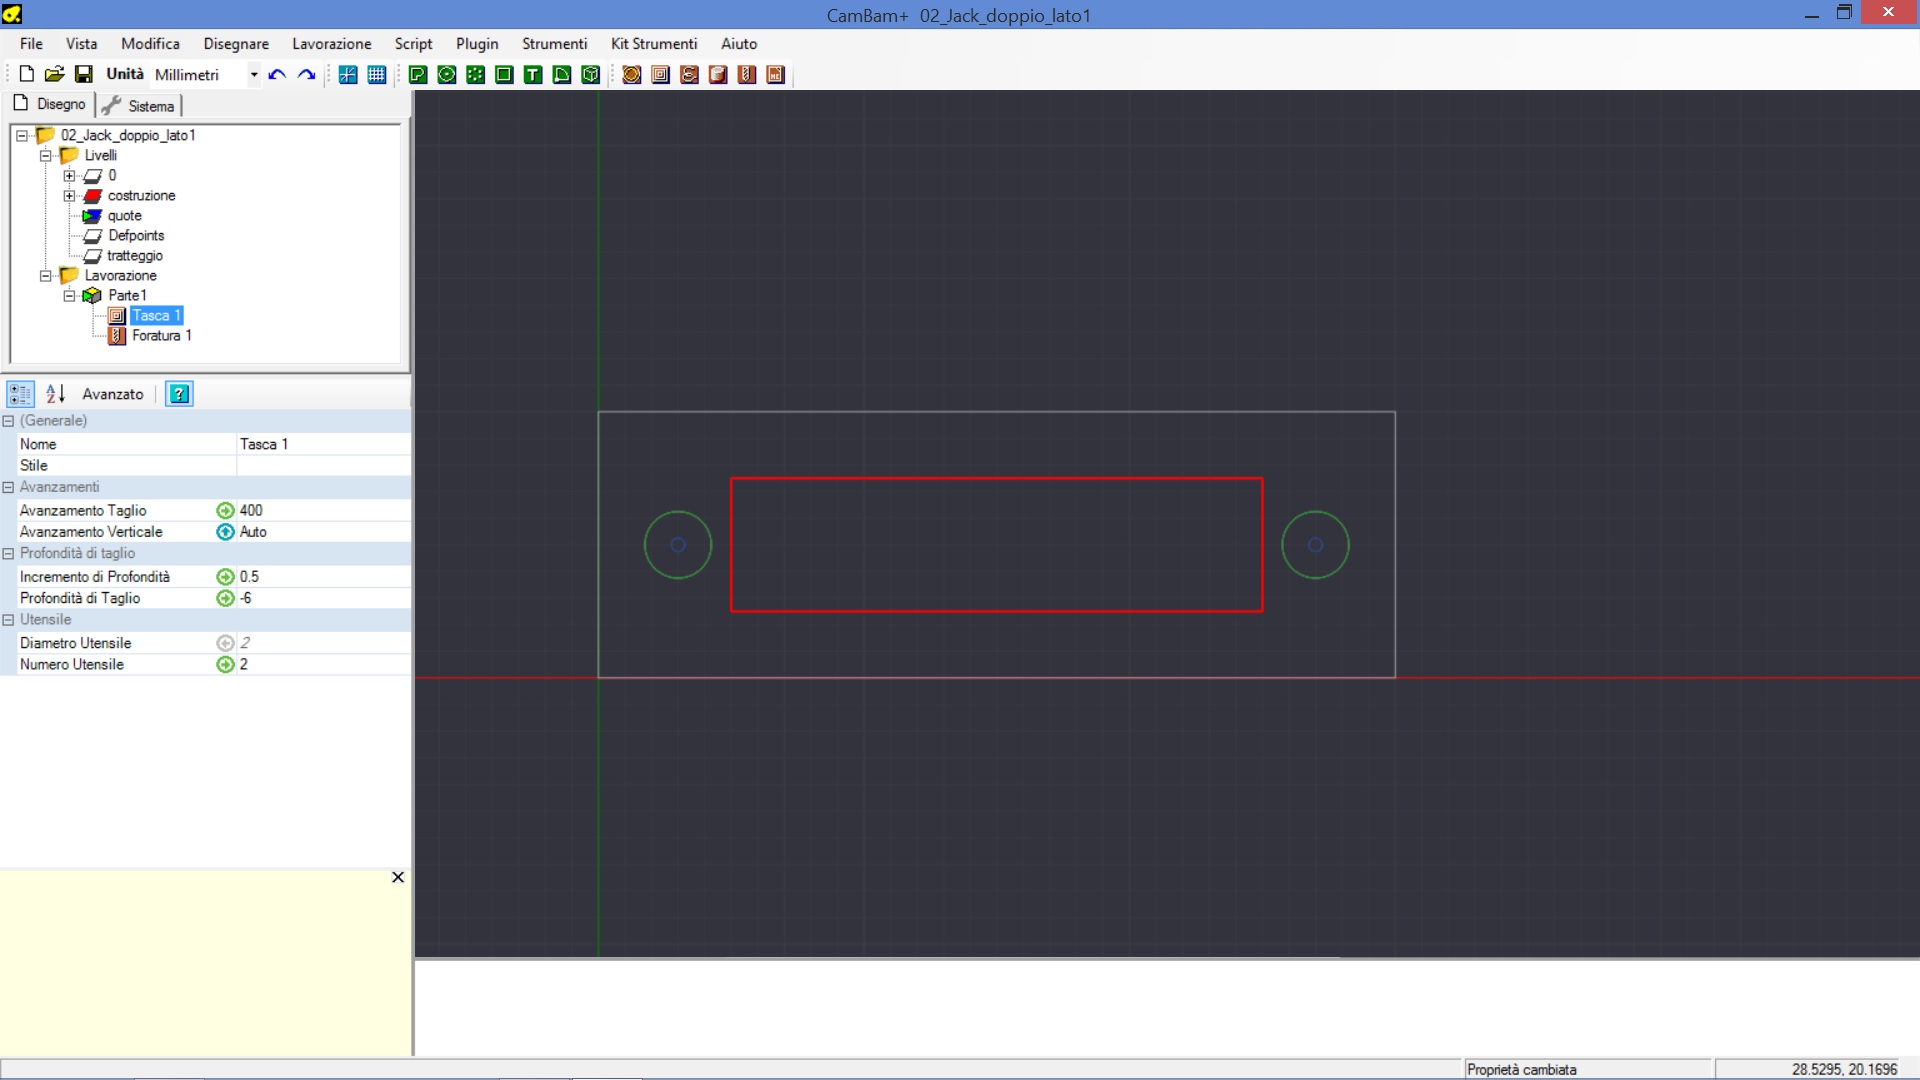Toggle snap to objects icon
Image resolution: width=1920 pixels, height=1080 pixels.
click(348, 74)
